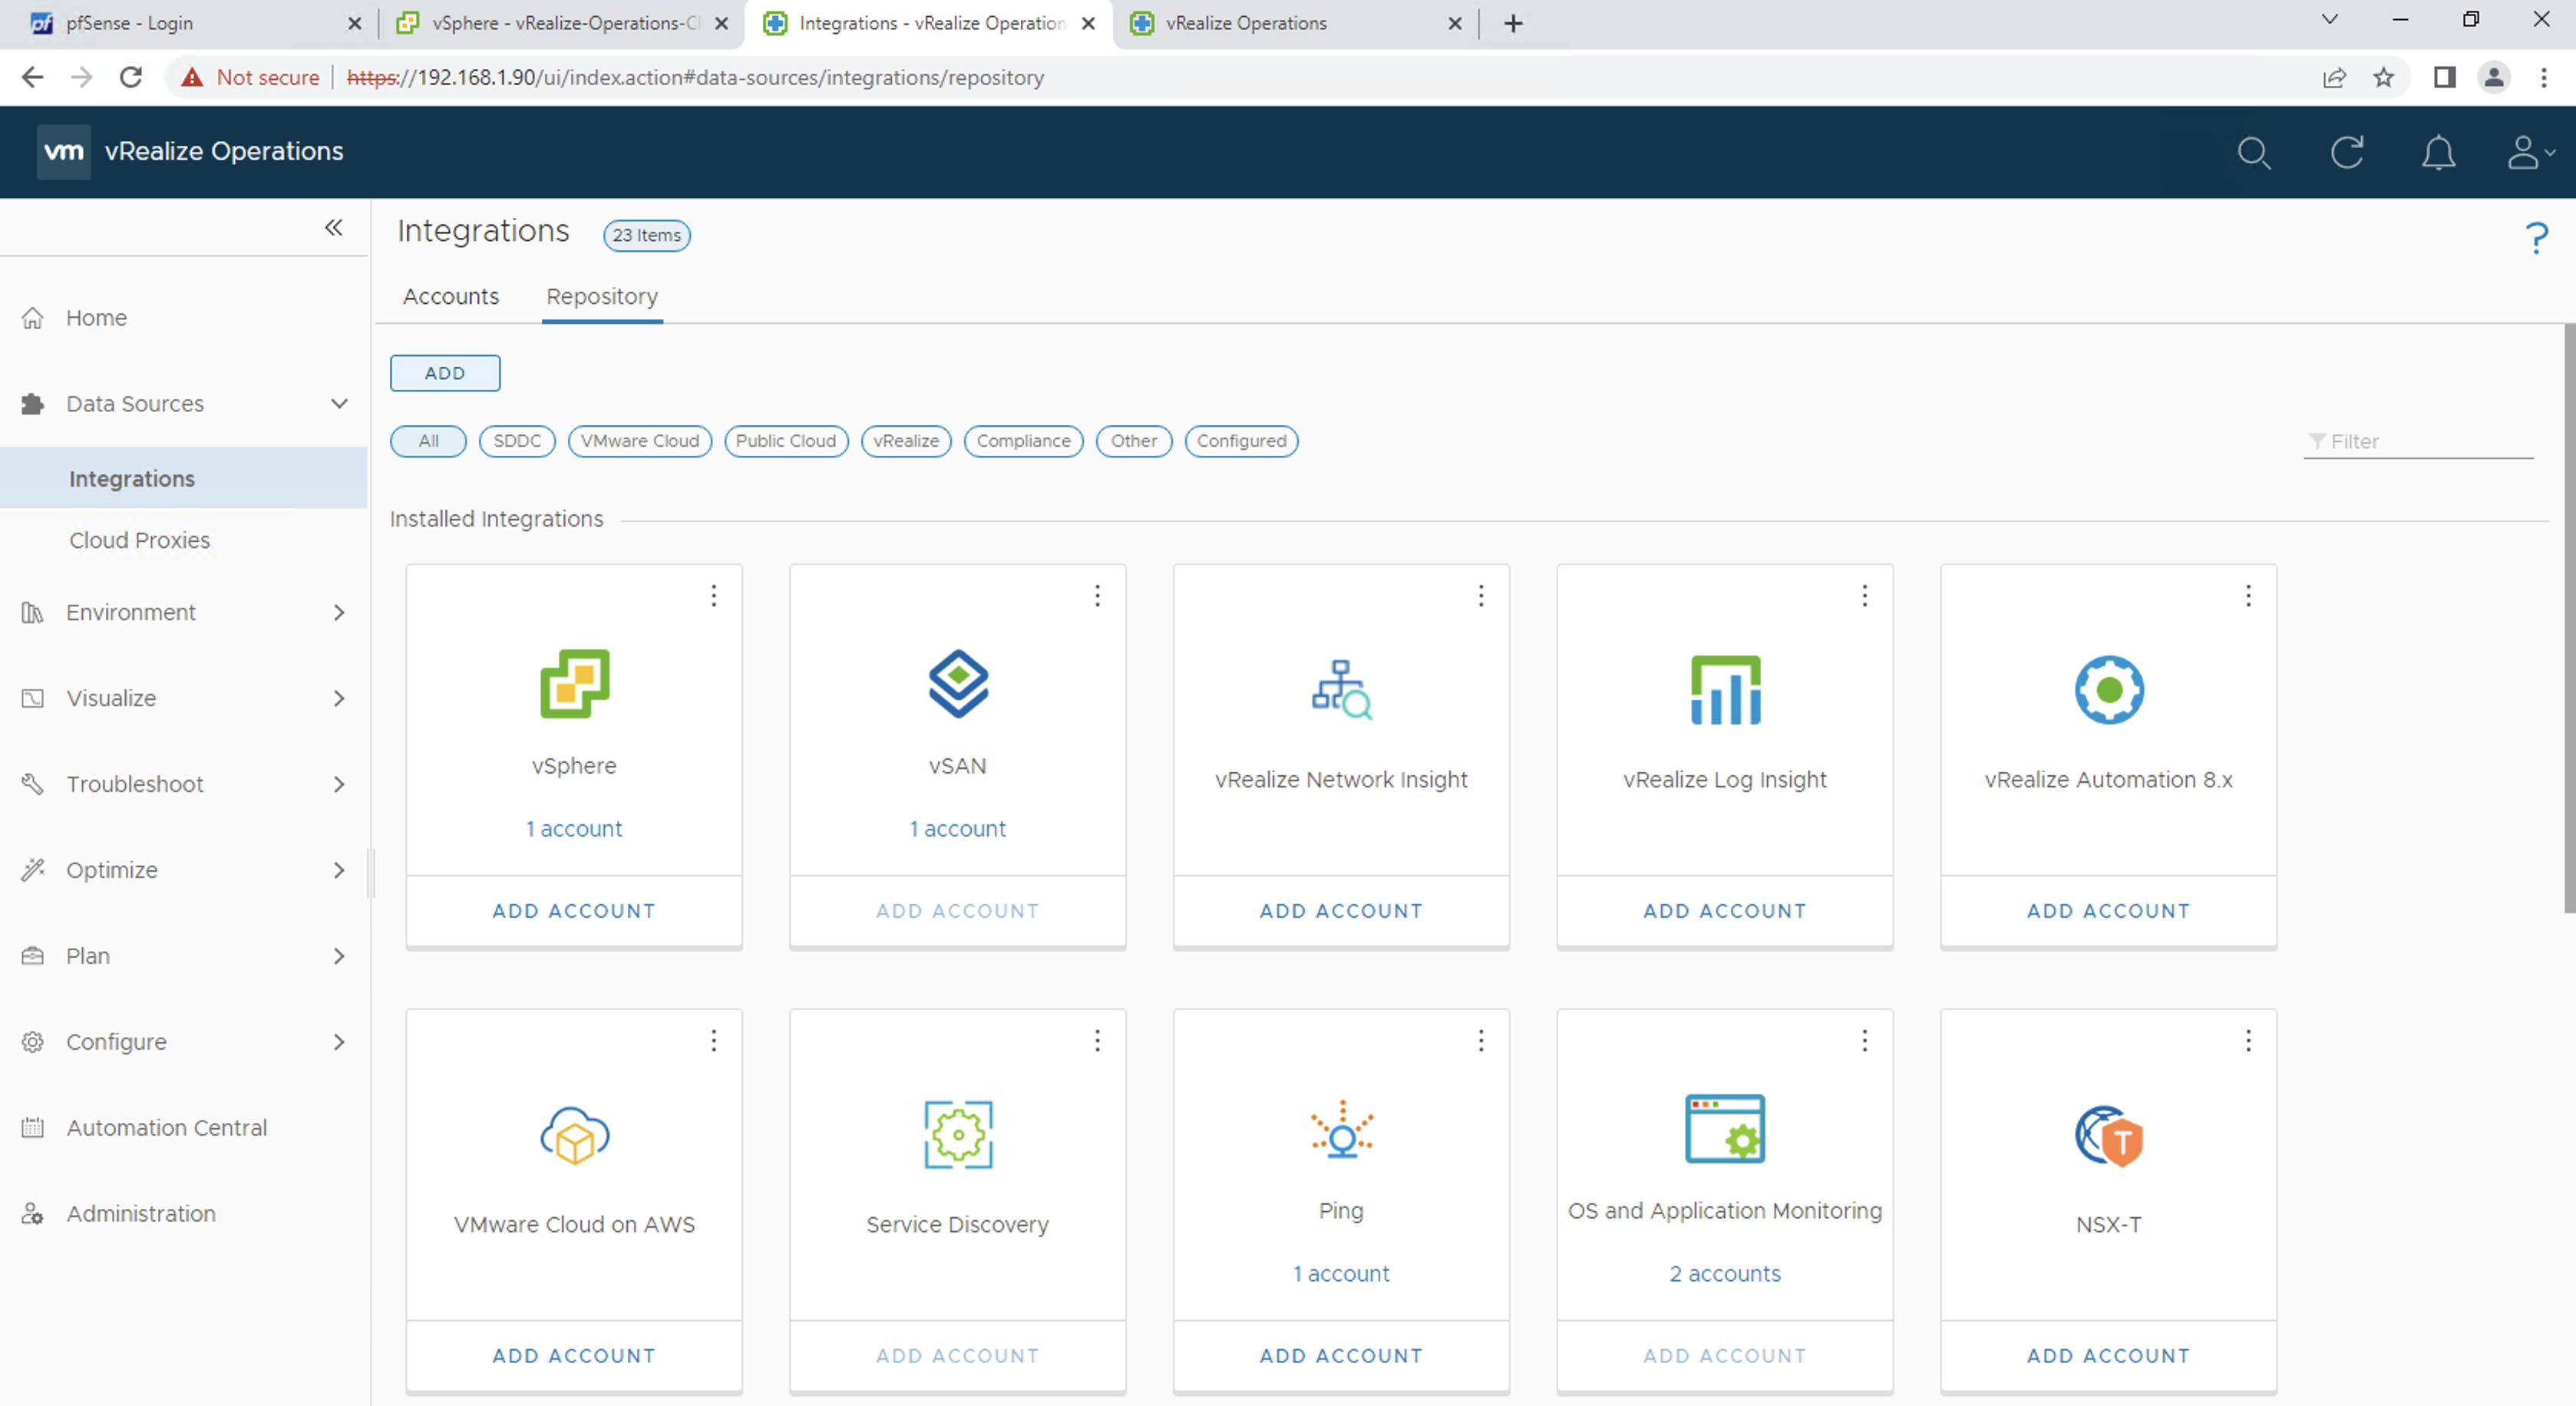Screen dimensions: 2576x1406
Task: Click ADD ACCOUNT on vSphere card
Action: click(x=574, y=911)
